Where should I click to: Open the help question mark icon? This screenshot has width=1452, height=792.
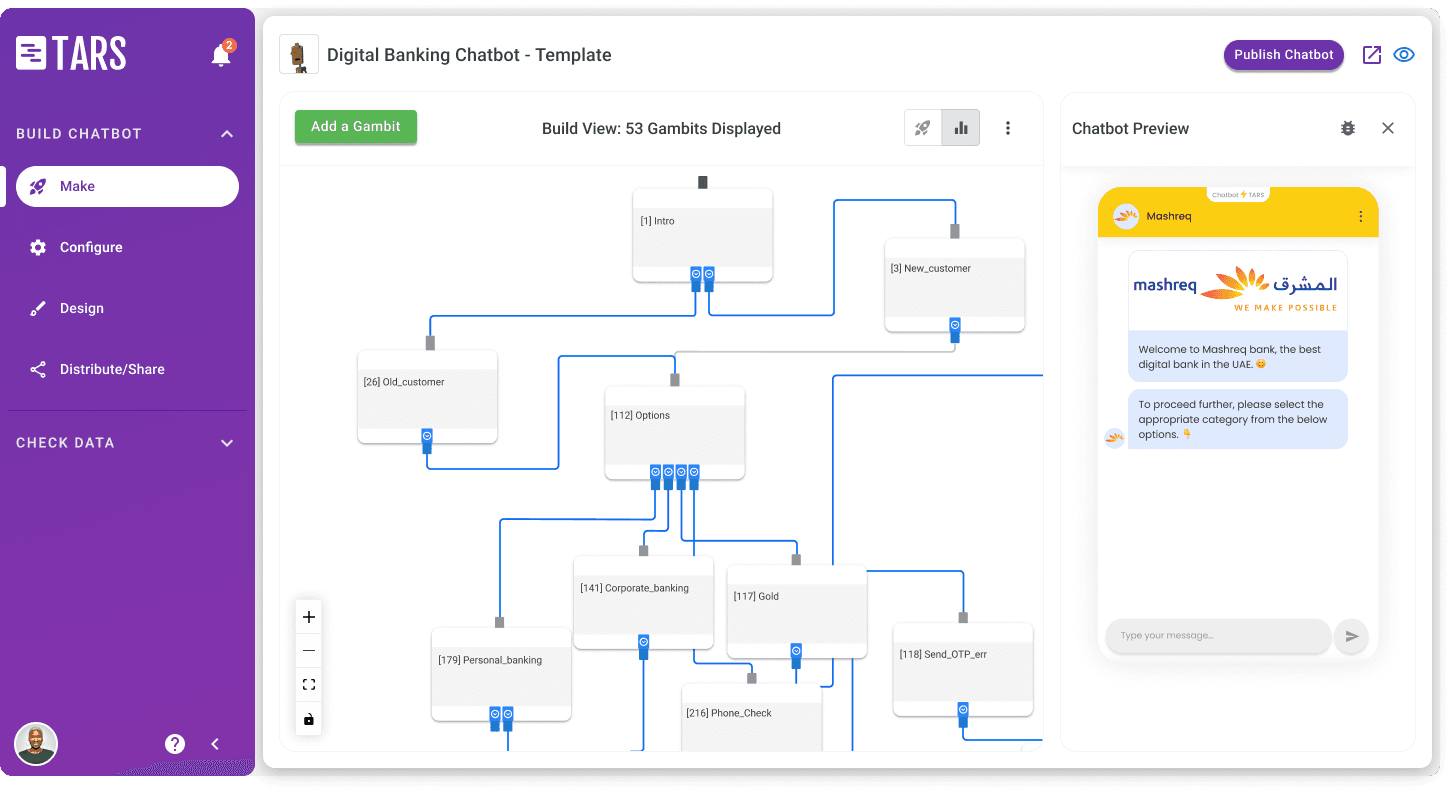[175, 744]
